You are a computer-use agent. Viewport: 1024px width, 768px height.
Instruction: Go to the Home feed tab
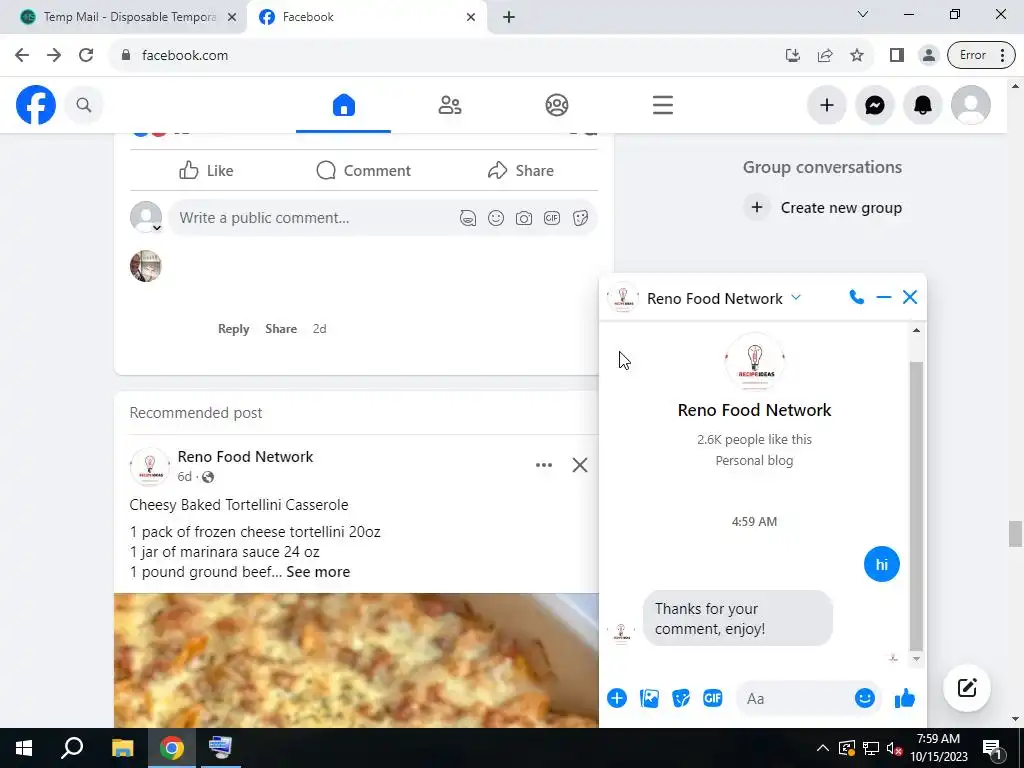pyautogui.click(x=344, y=104)
